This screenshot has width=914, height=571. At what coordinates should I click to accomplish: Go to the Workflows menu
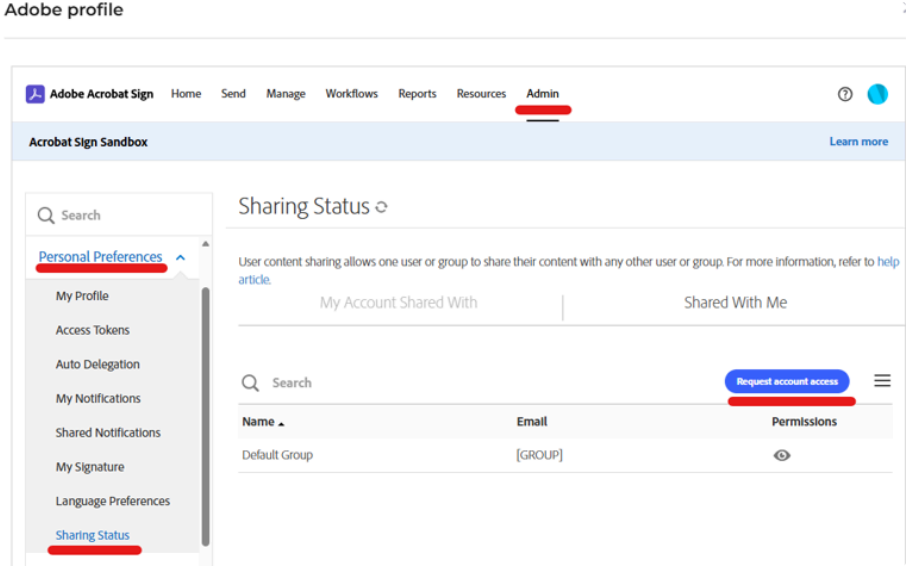click(351, 94)
